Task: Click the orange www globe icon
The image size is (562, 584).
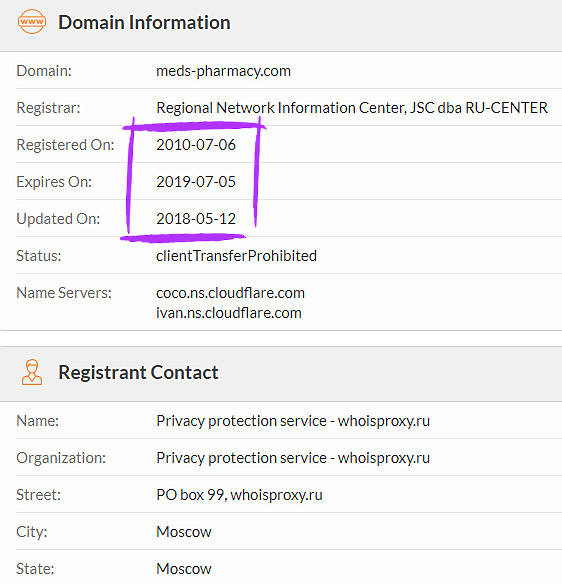Action: point(32,22)
